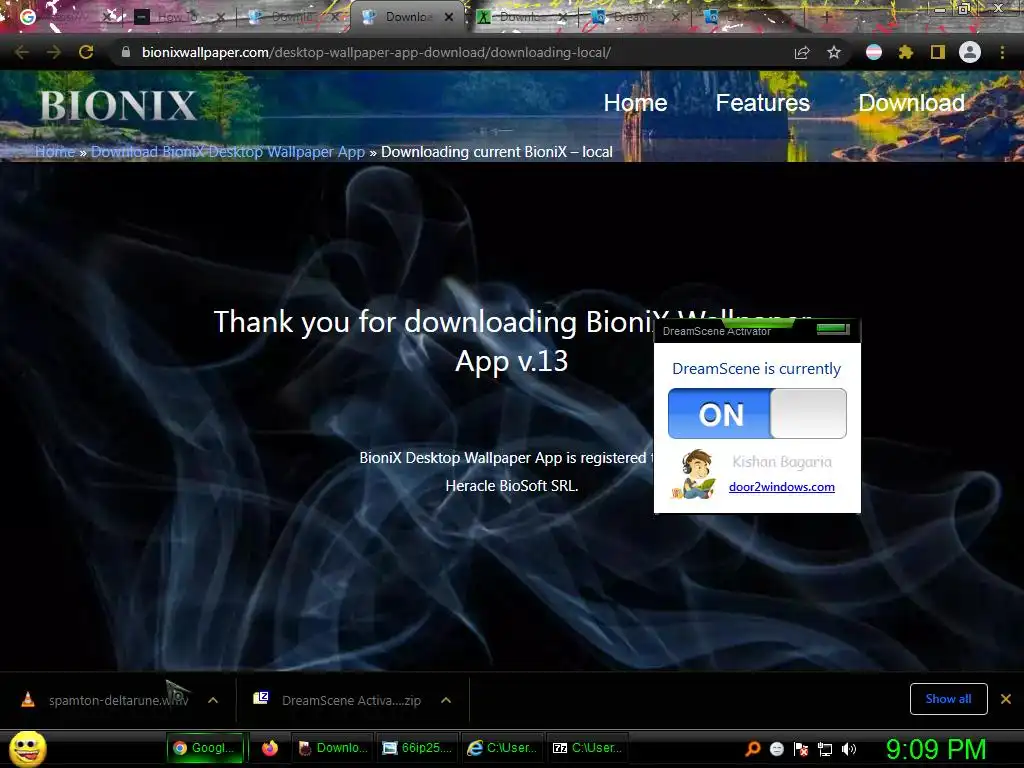This screenshot has width=1024, height=768.
Task: Open spamton-deltarune.wmv download
Action: point(106,700)
